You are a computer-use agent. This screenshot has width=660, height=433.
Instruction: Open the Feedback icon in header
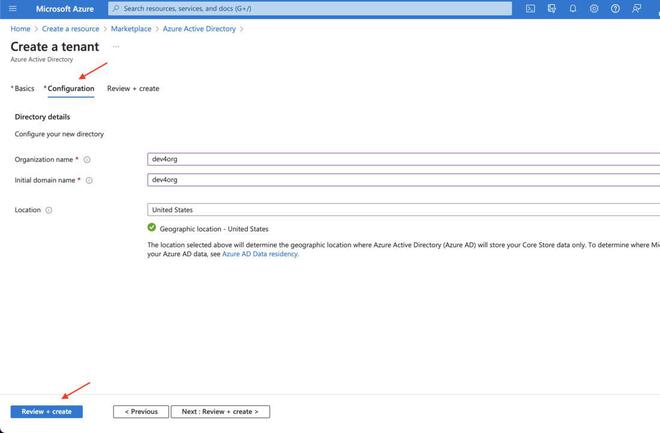point(636,8)
